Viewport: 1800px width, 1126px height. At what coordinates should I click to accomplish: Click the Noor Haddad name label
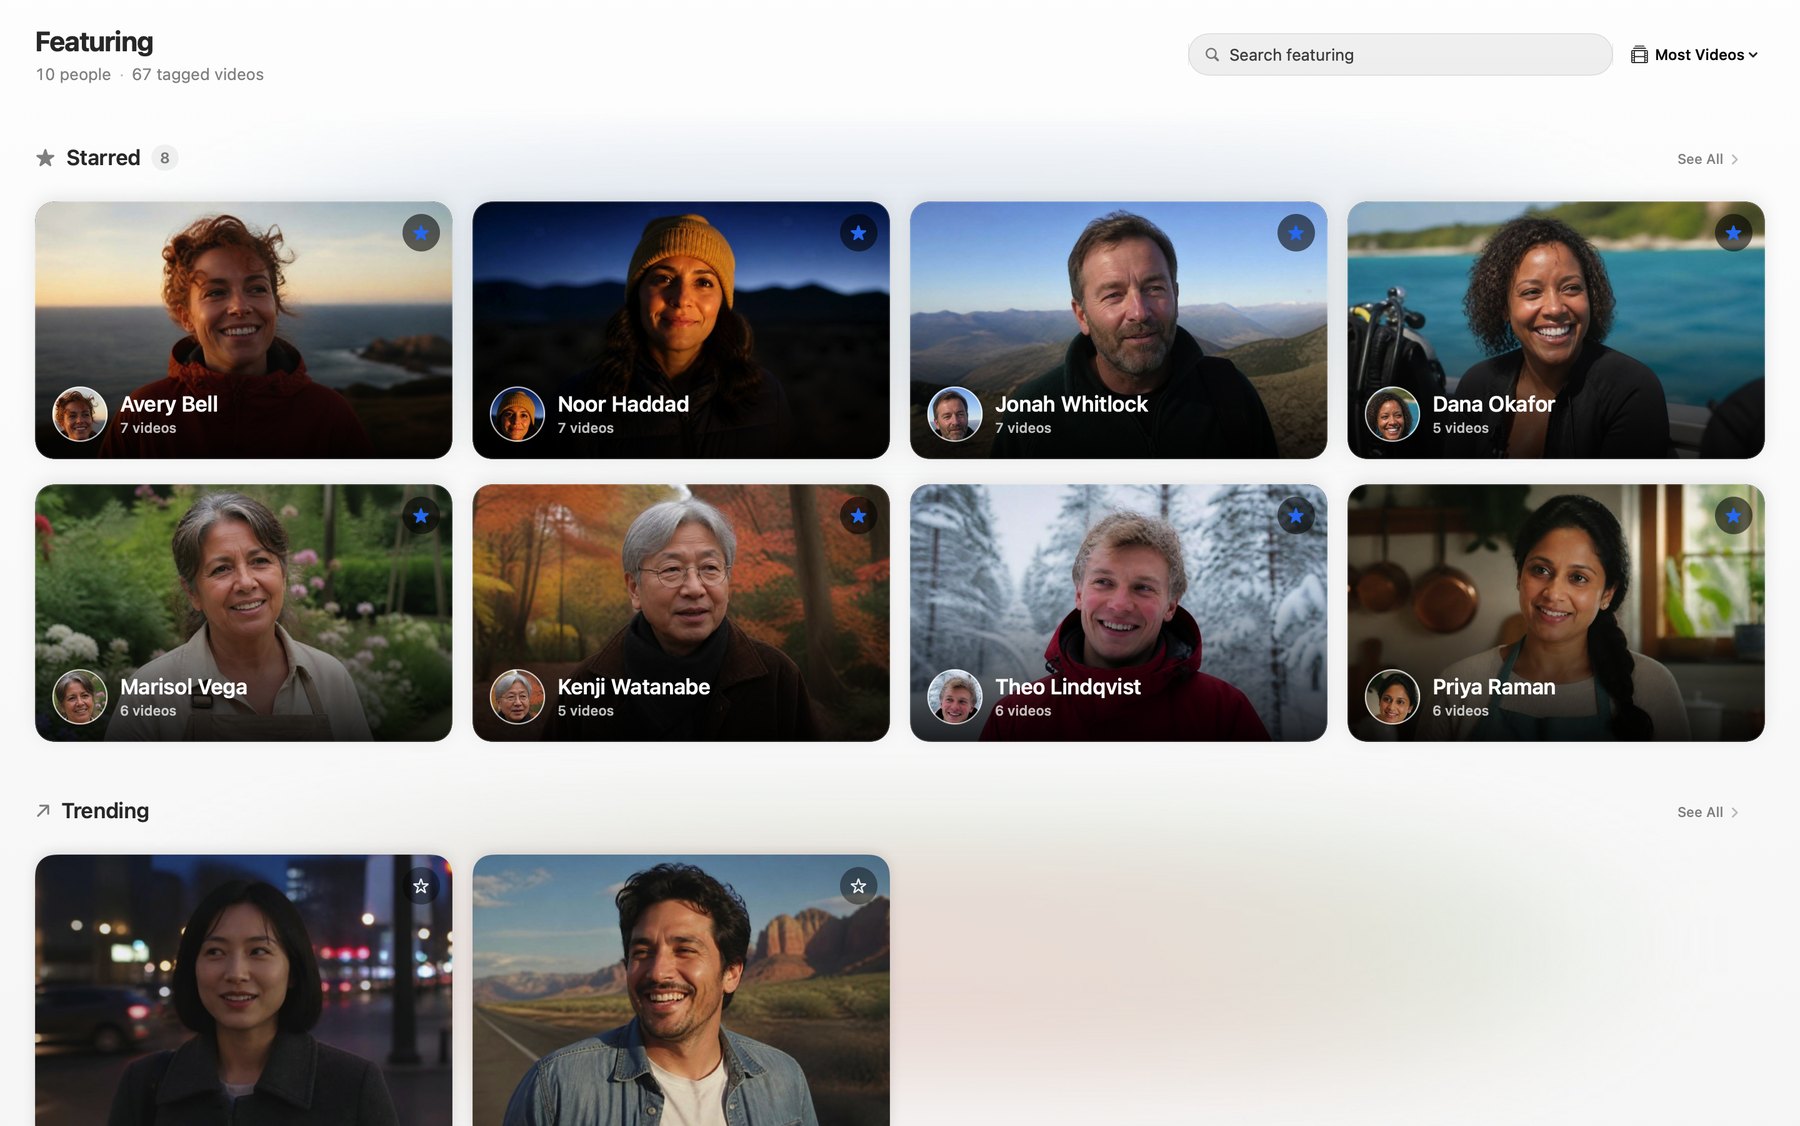pos(623,404)
